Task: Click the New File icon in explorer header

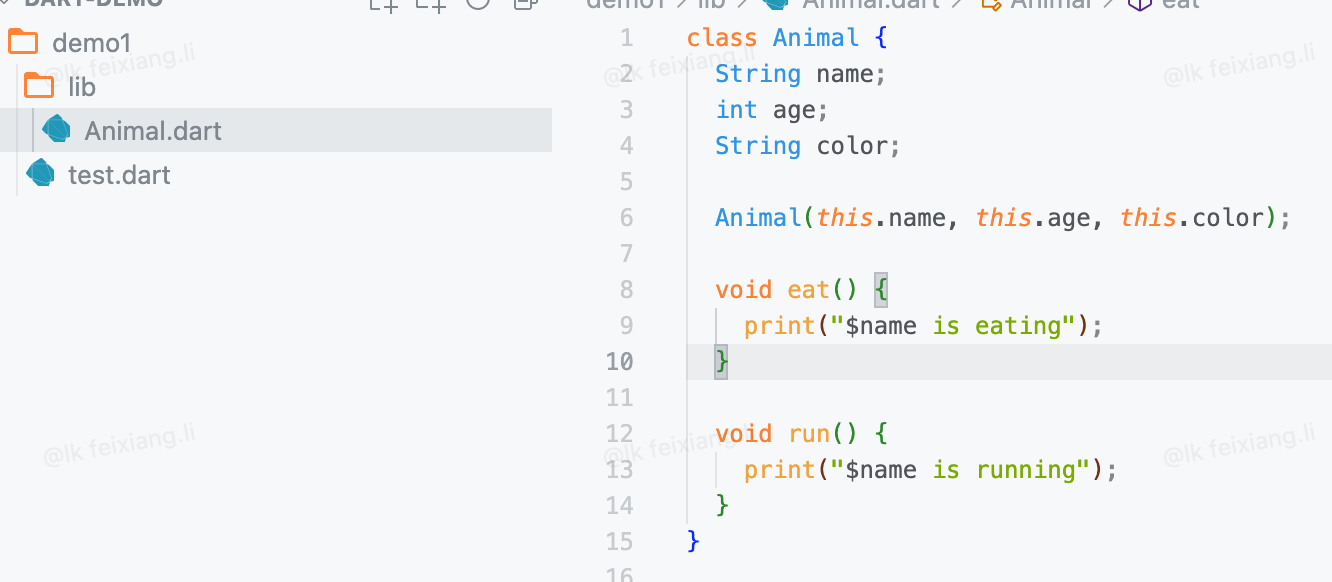Action: point(383,3)
